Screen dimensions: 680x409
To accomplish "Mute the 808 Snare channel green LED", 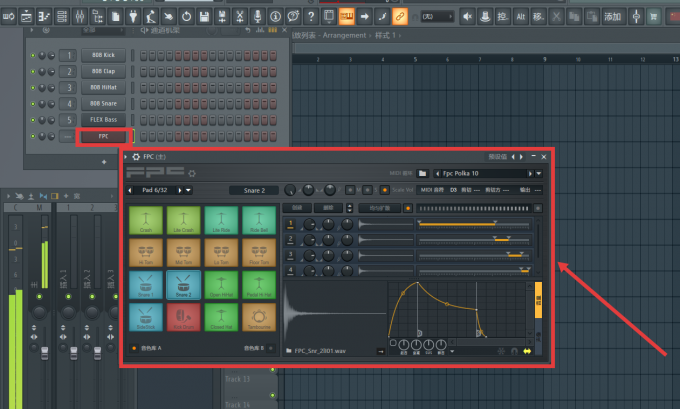I will (33, 104).
